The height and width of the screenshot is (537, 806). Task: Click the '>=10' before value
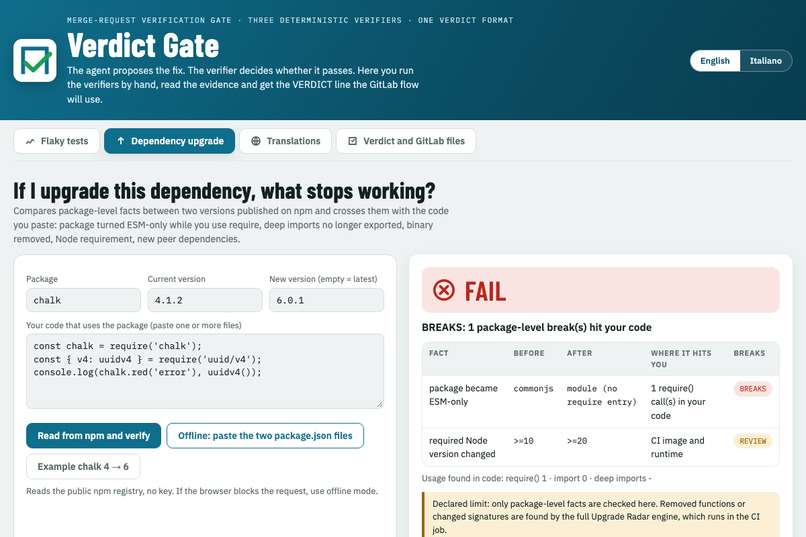click(523, 441)
